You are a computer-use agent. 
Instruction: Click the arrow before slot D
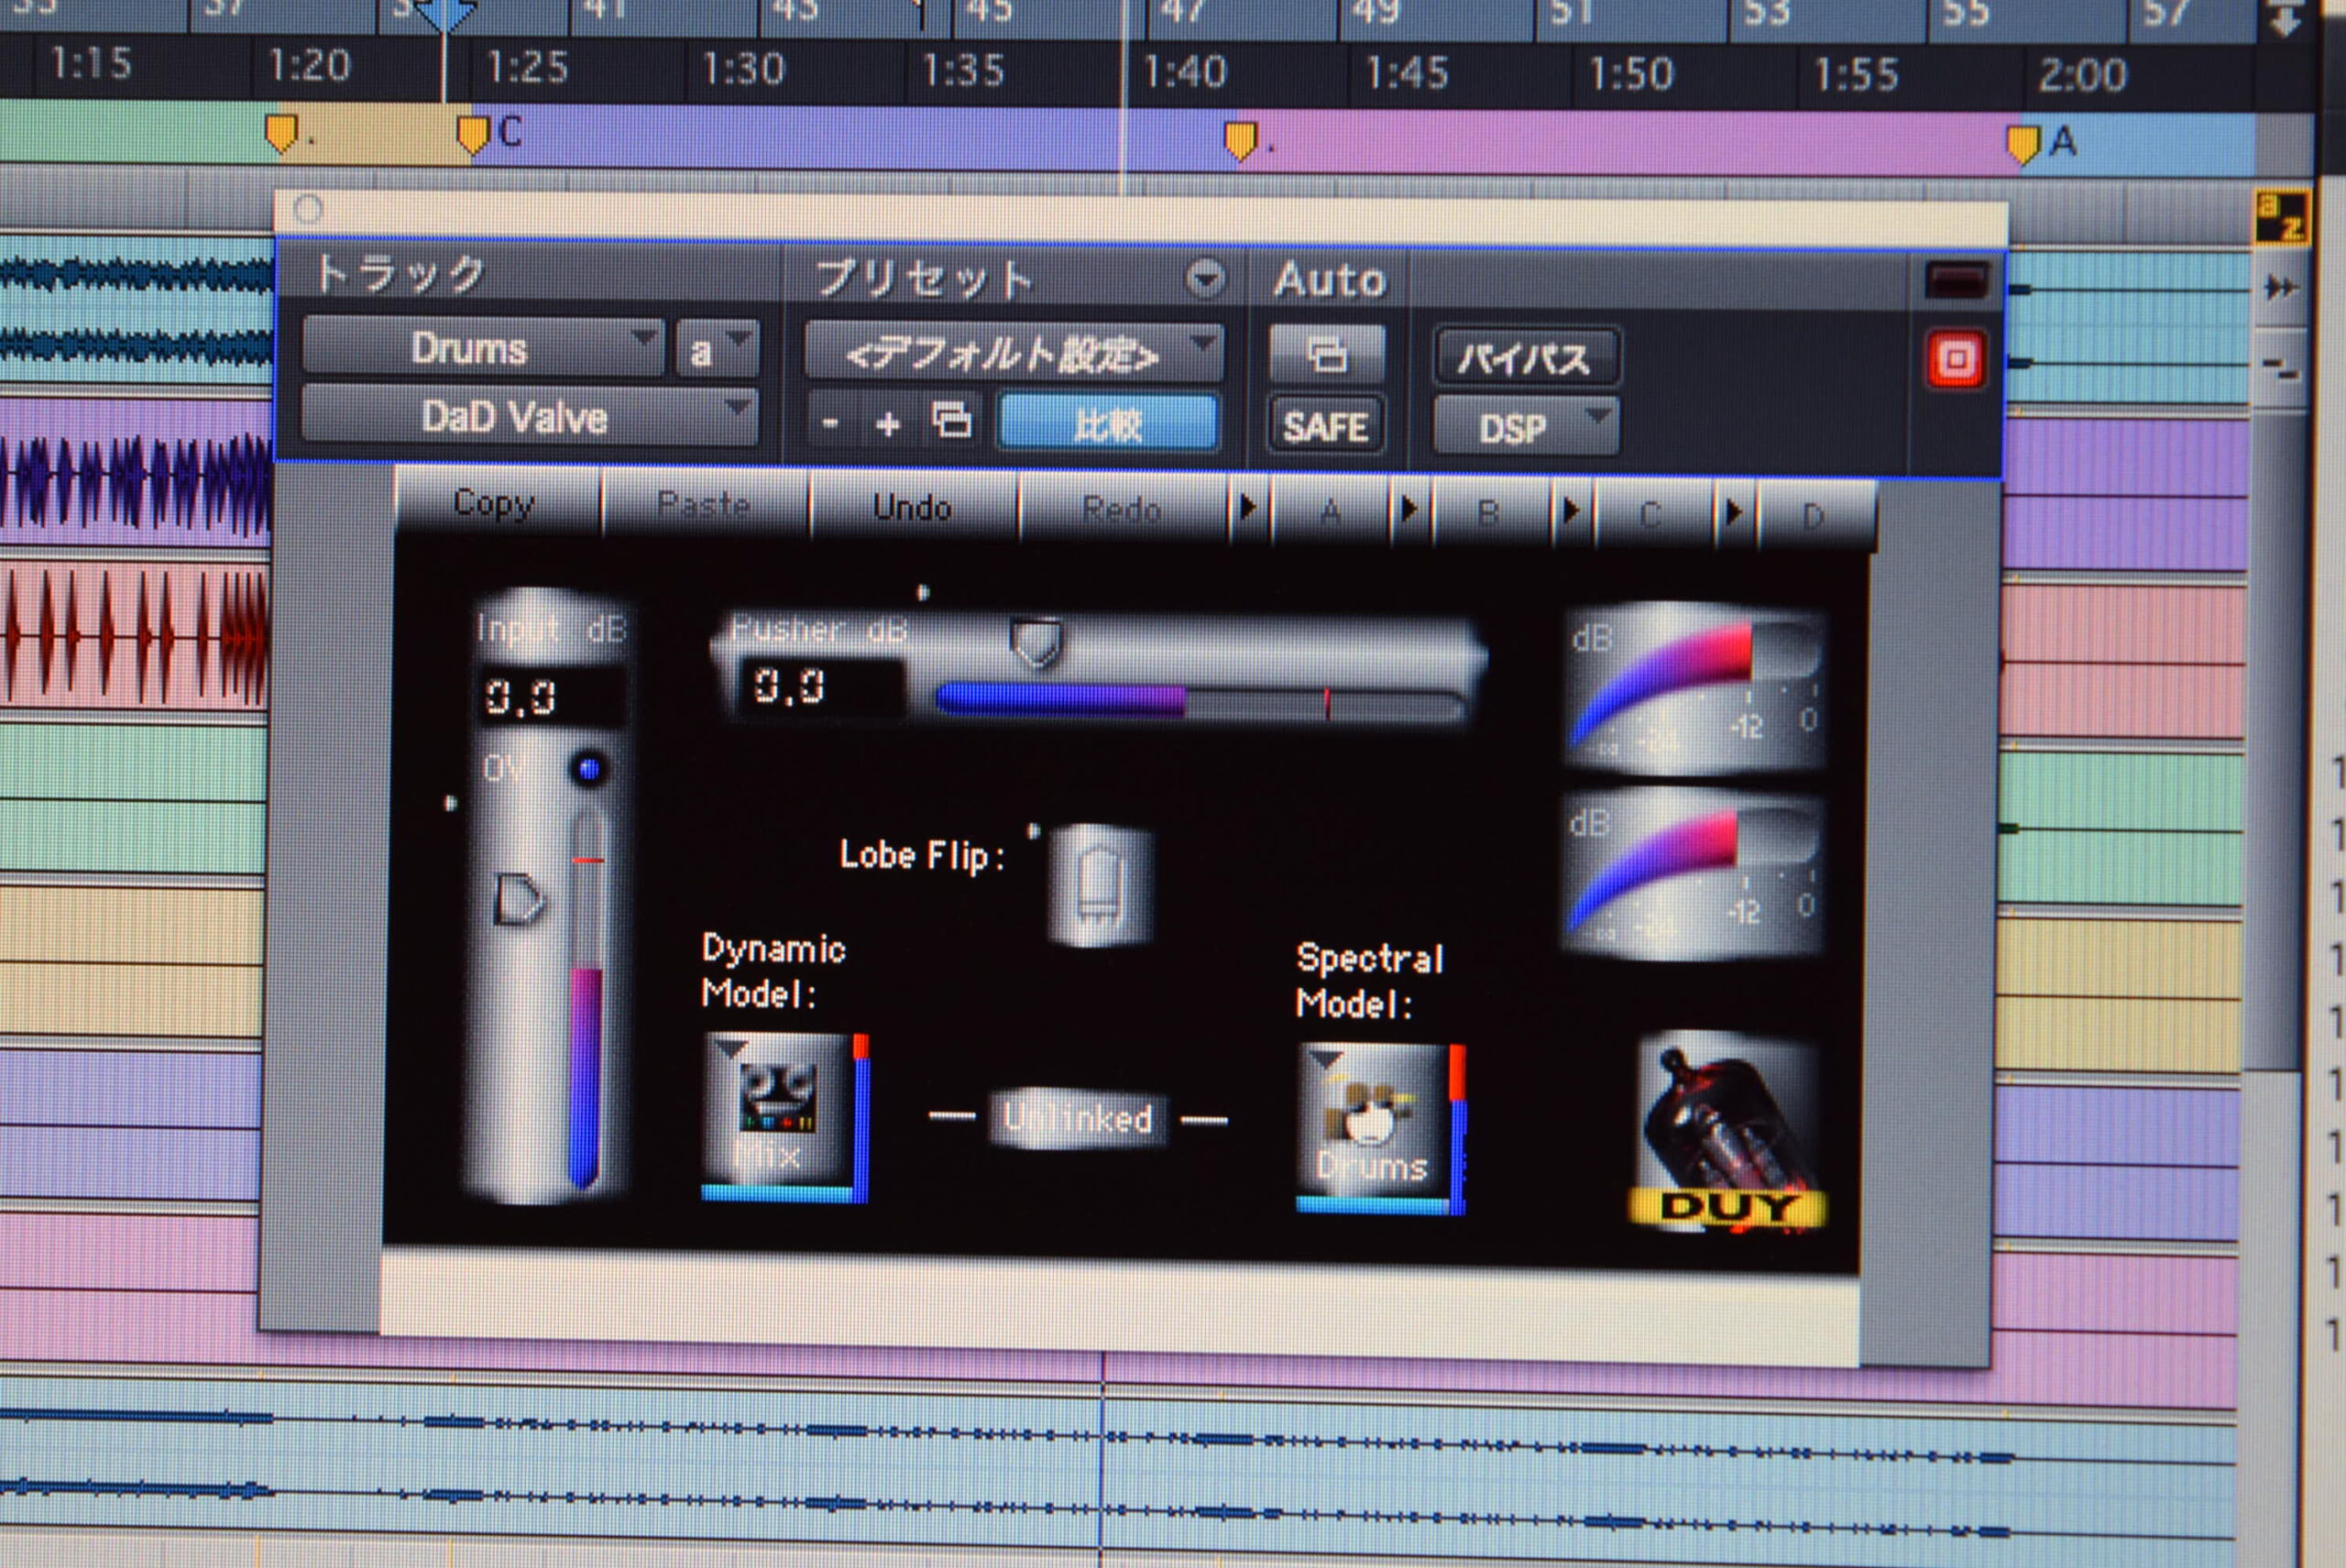click(x=1735, y=512)
